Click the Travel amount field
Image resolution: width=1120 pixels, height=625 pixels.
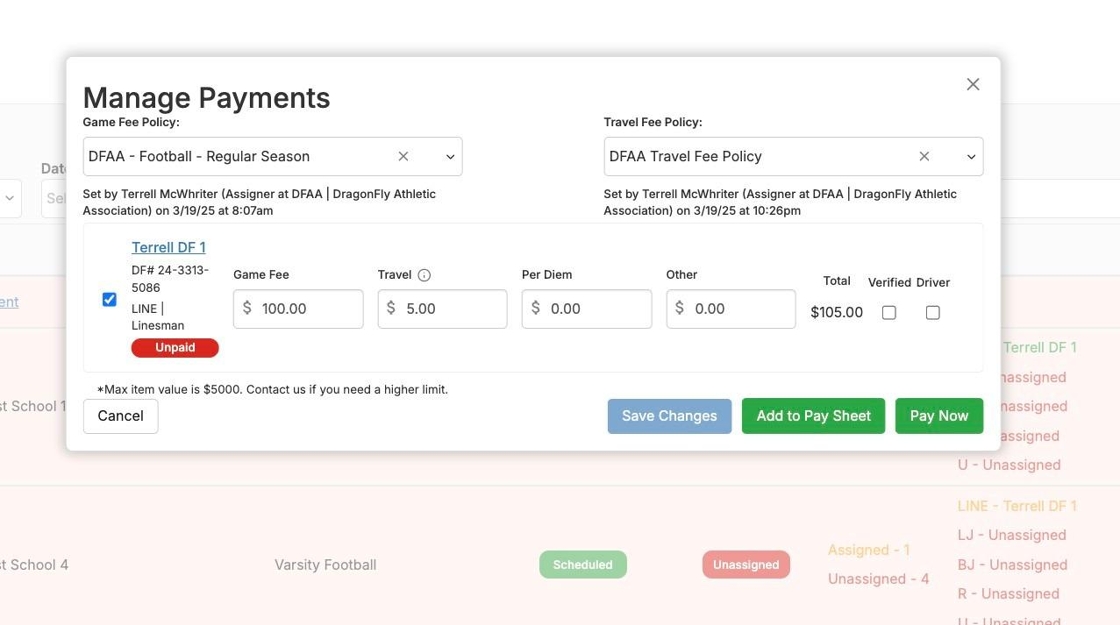452,309
